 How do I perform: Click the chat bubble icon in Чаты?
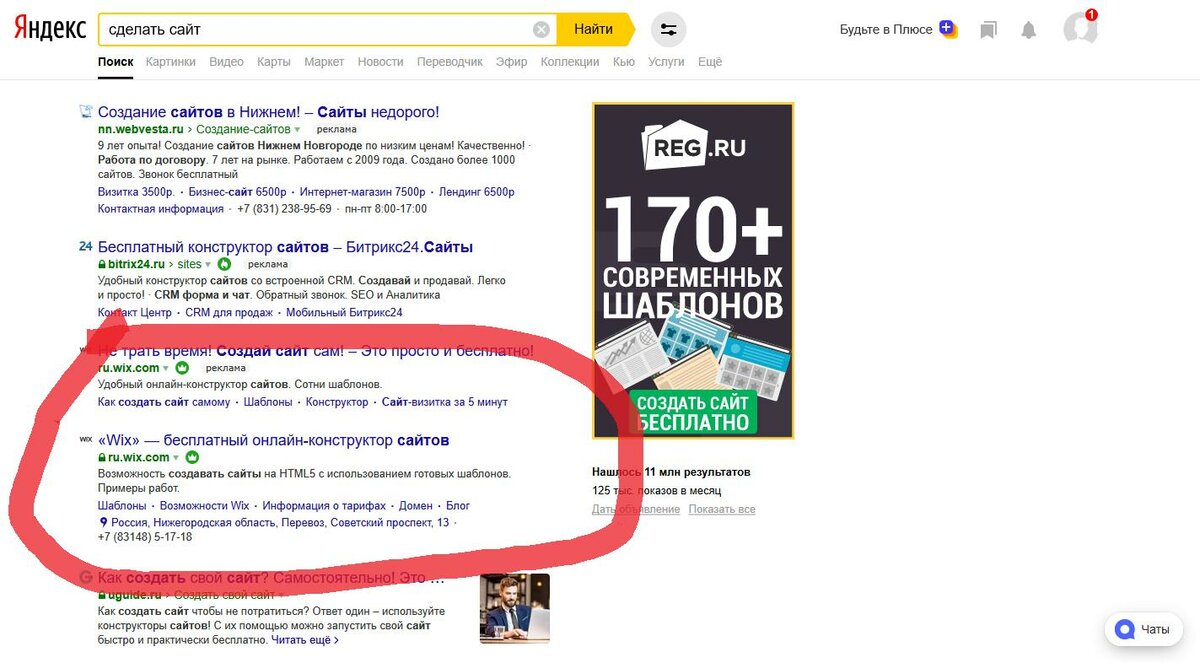[x=1125, y=630]
